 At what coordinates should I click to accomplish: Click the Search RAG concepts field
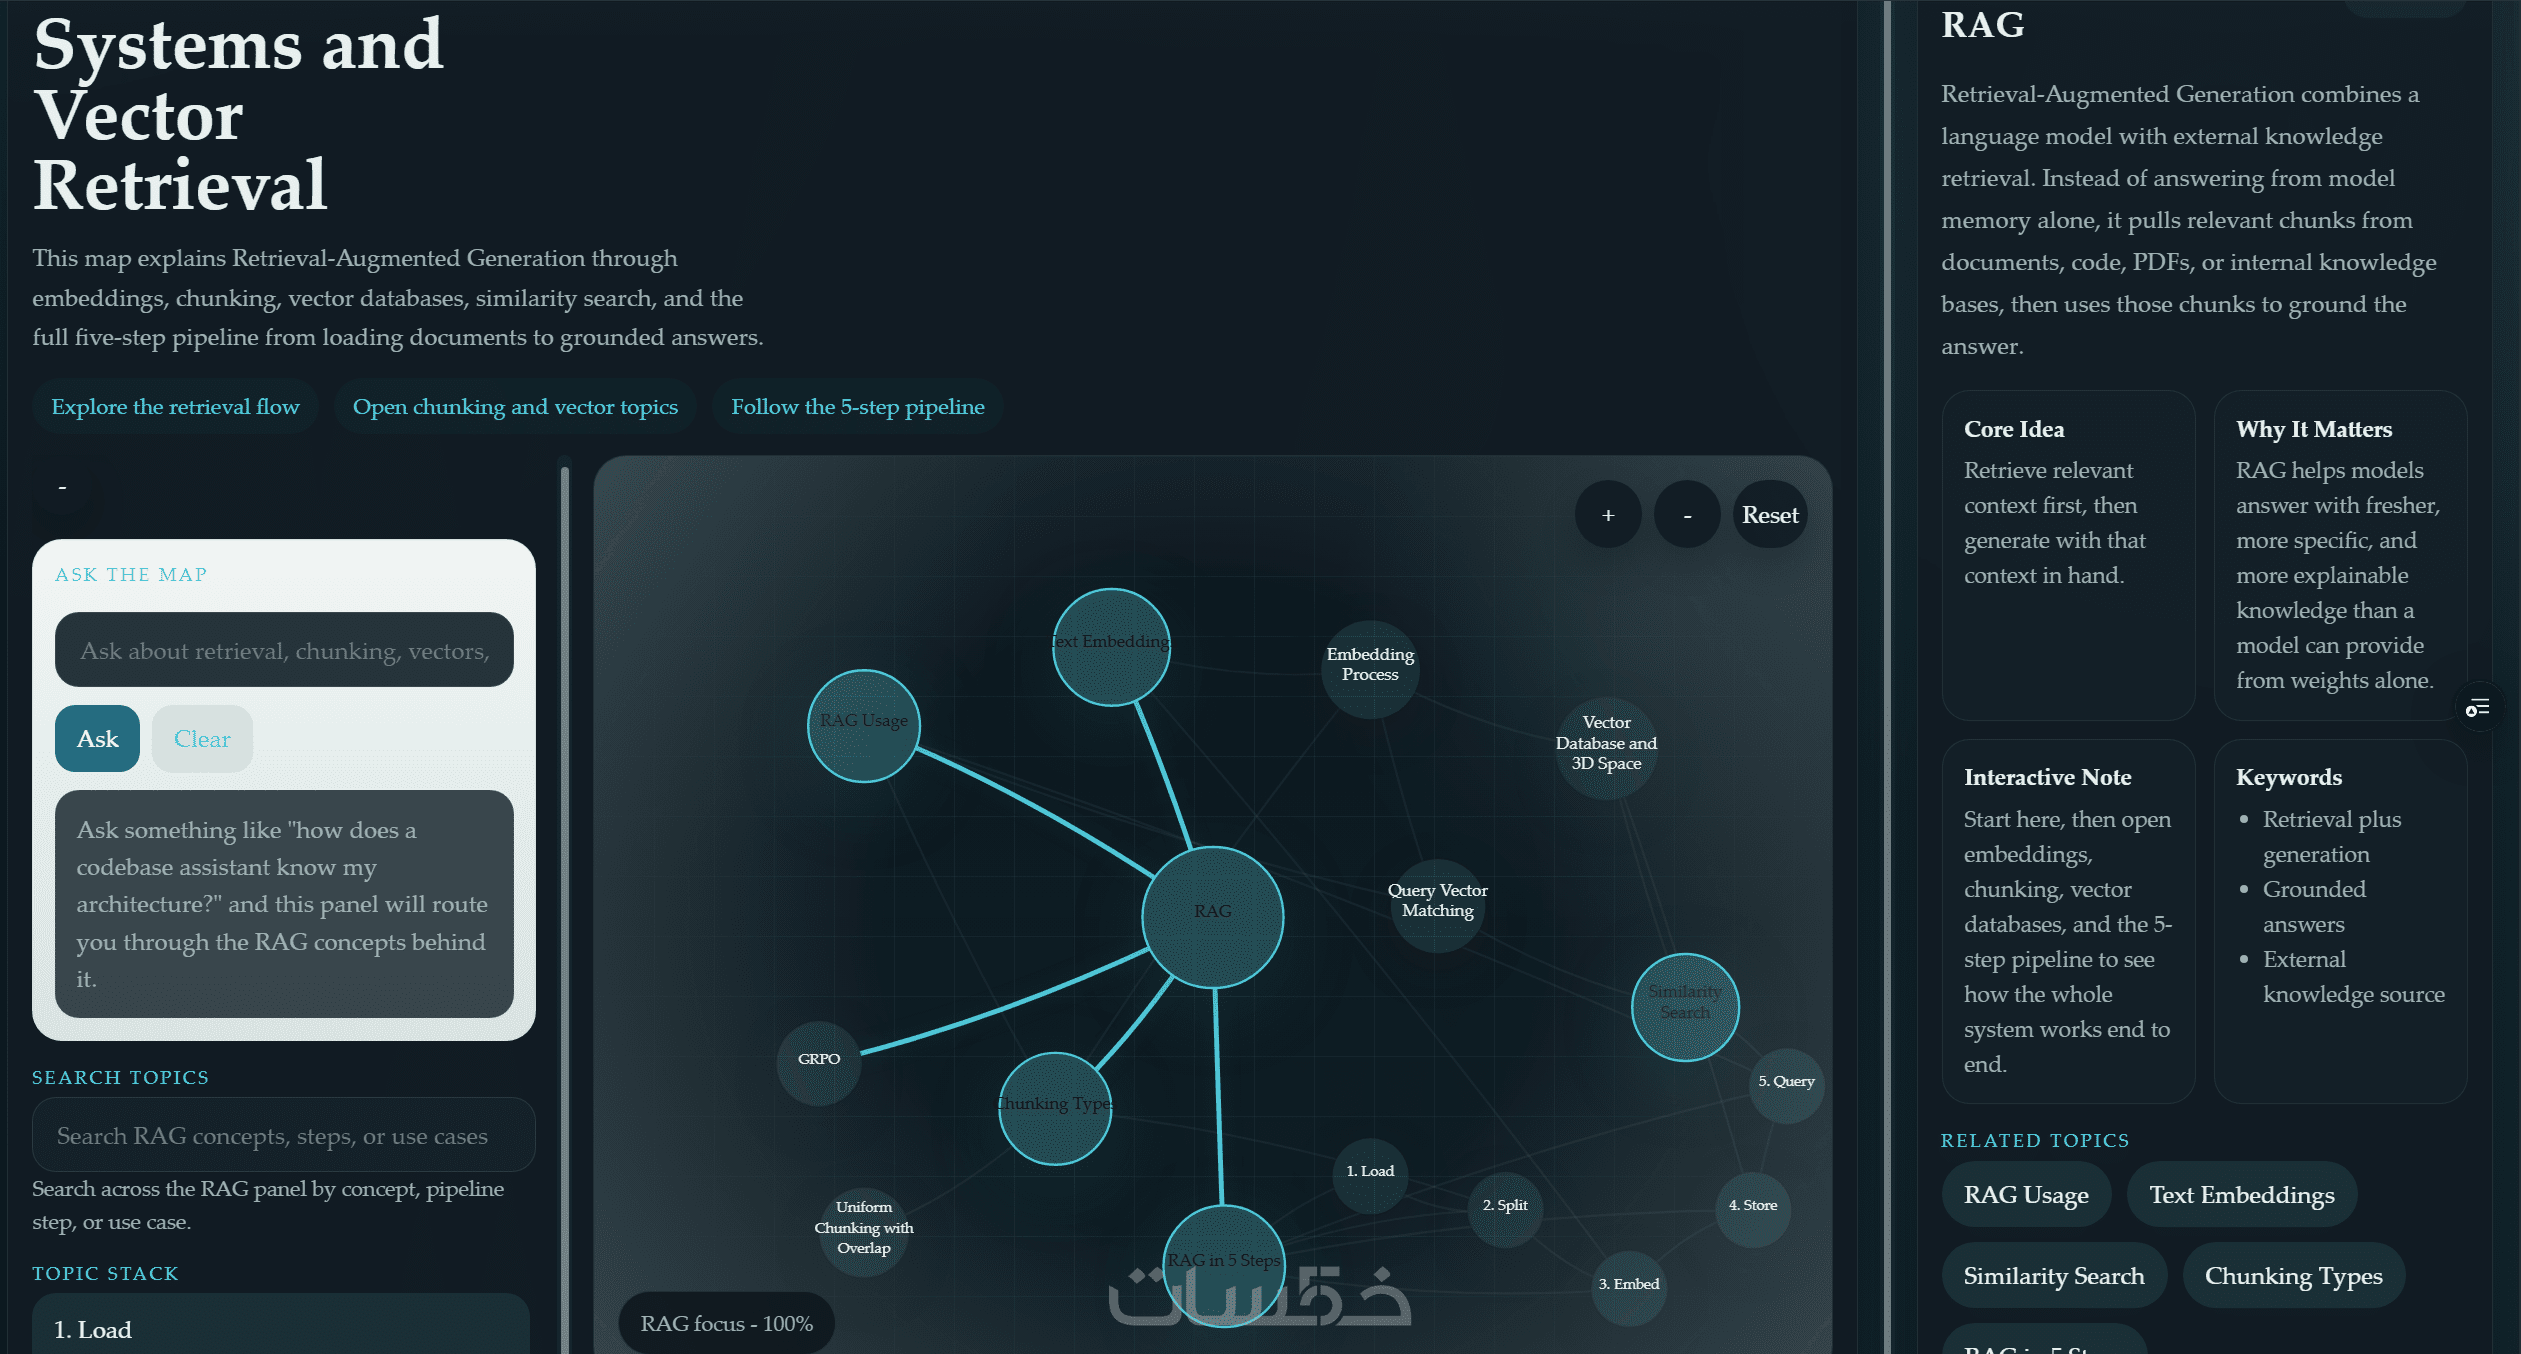point(283,1136)
